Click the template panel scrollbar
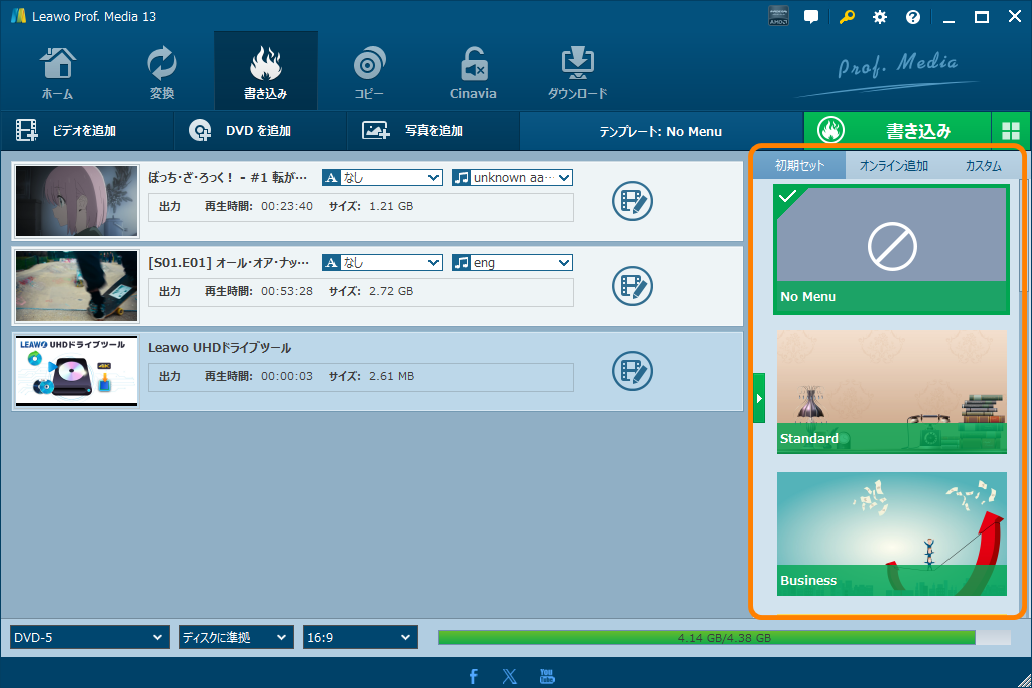Viewport: 1032px width, 688px height. coord(1022,237)
